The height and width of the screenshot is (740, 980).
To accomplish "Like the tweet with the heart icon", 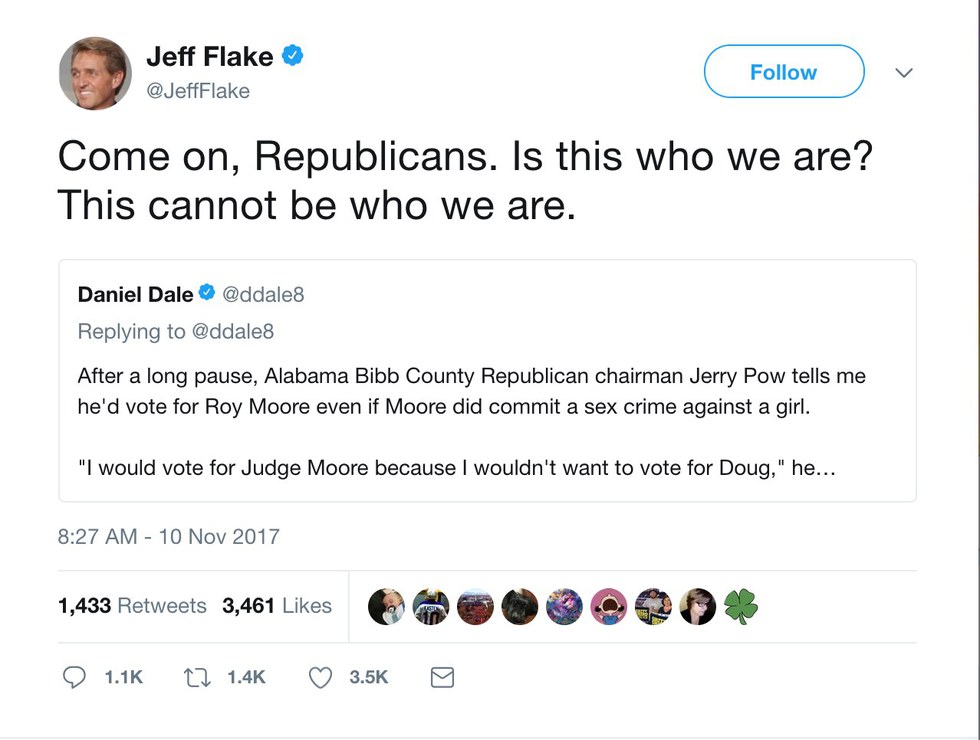I will point(320,678).
